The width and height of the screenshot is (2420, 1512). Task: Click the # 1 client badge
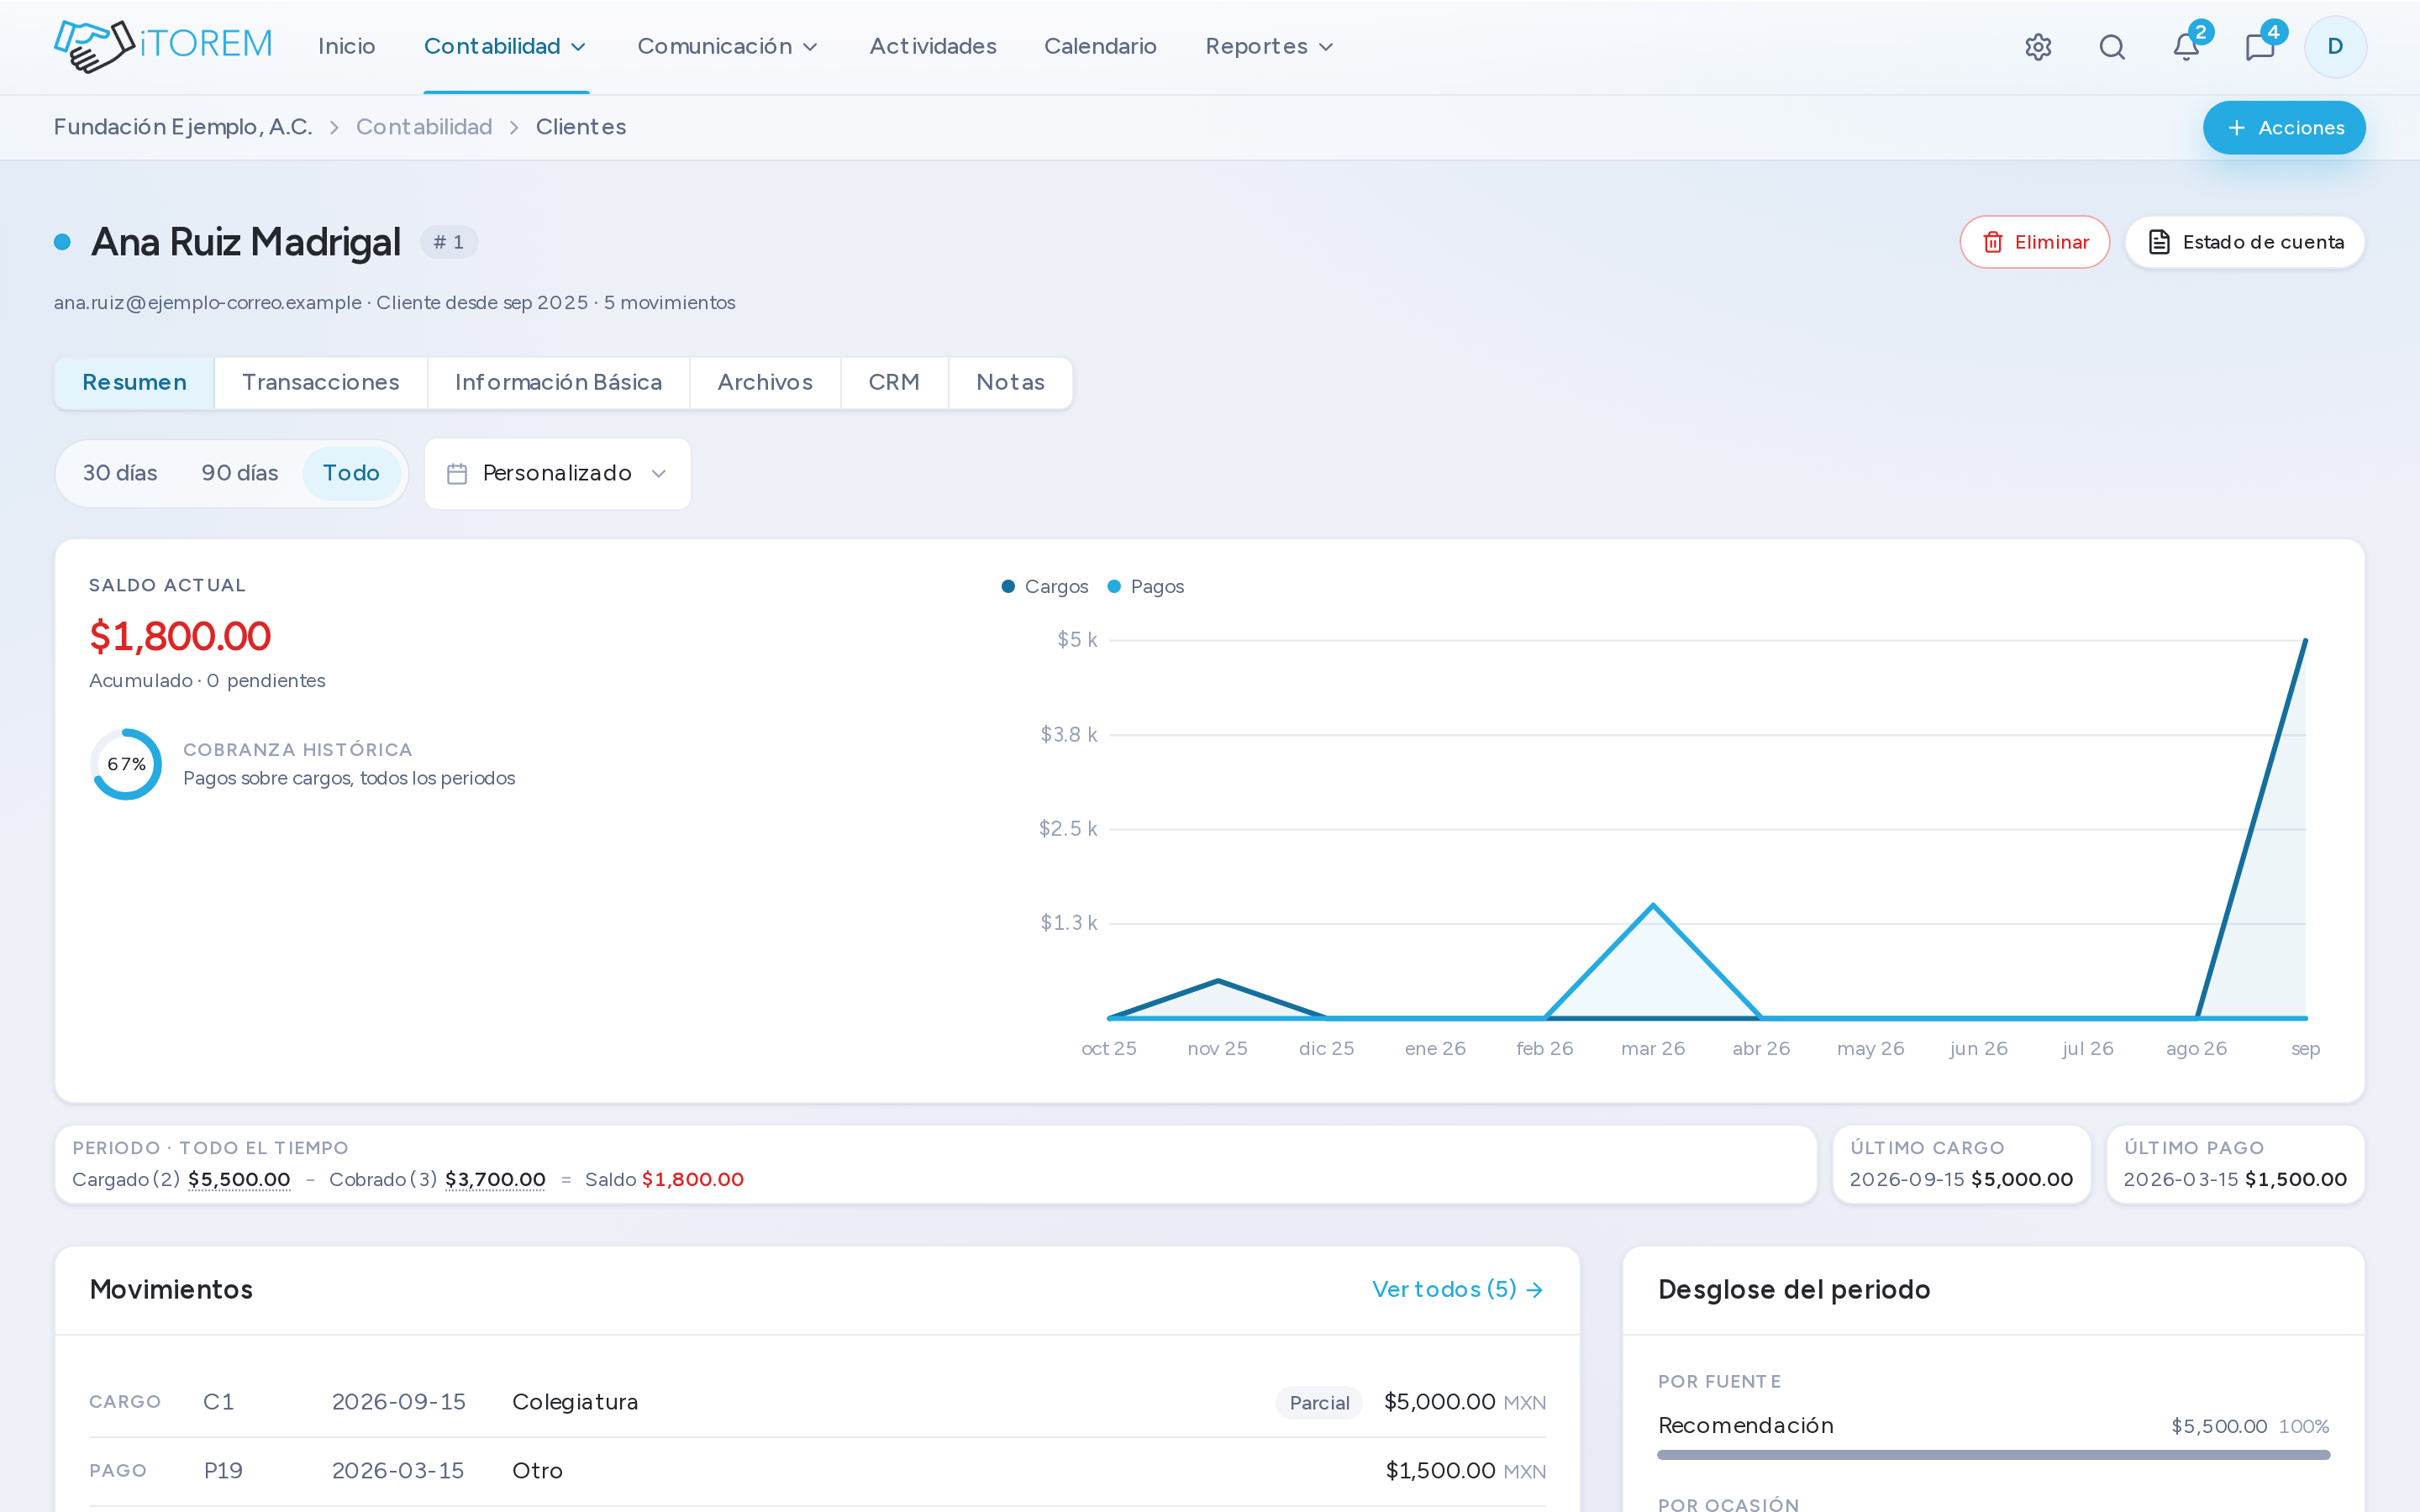click(x=449, y=243)
